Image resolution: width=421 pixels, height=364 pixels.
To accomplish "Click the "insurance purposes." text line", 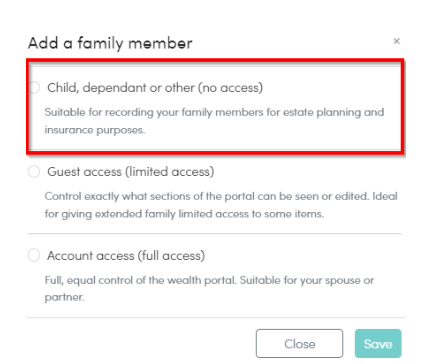I will [95, 130].
